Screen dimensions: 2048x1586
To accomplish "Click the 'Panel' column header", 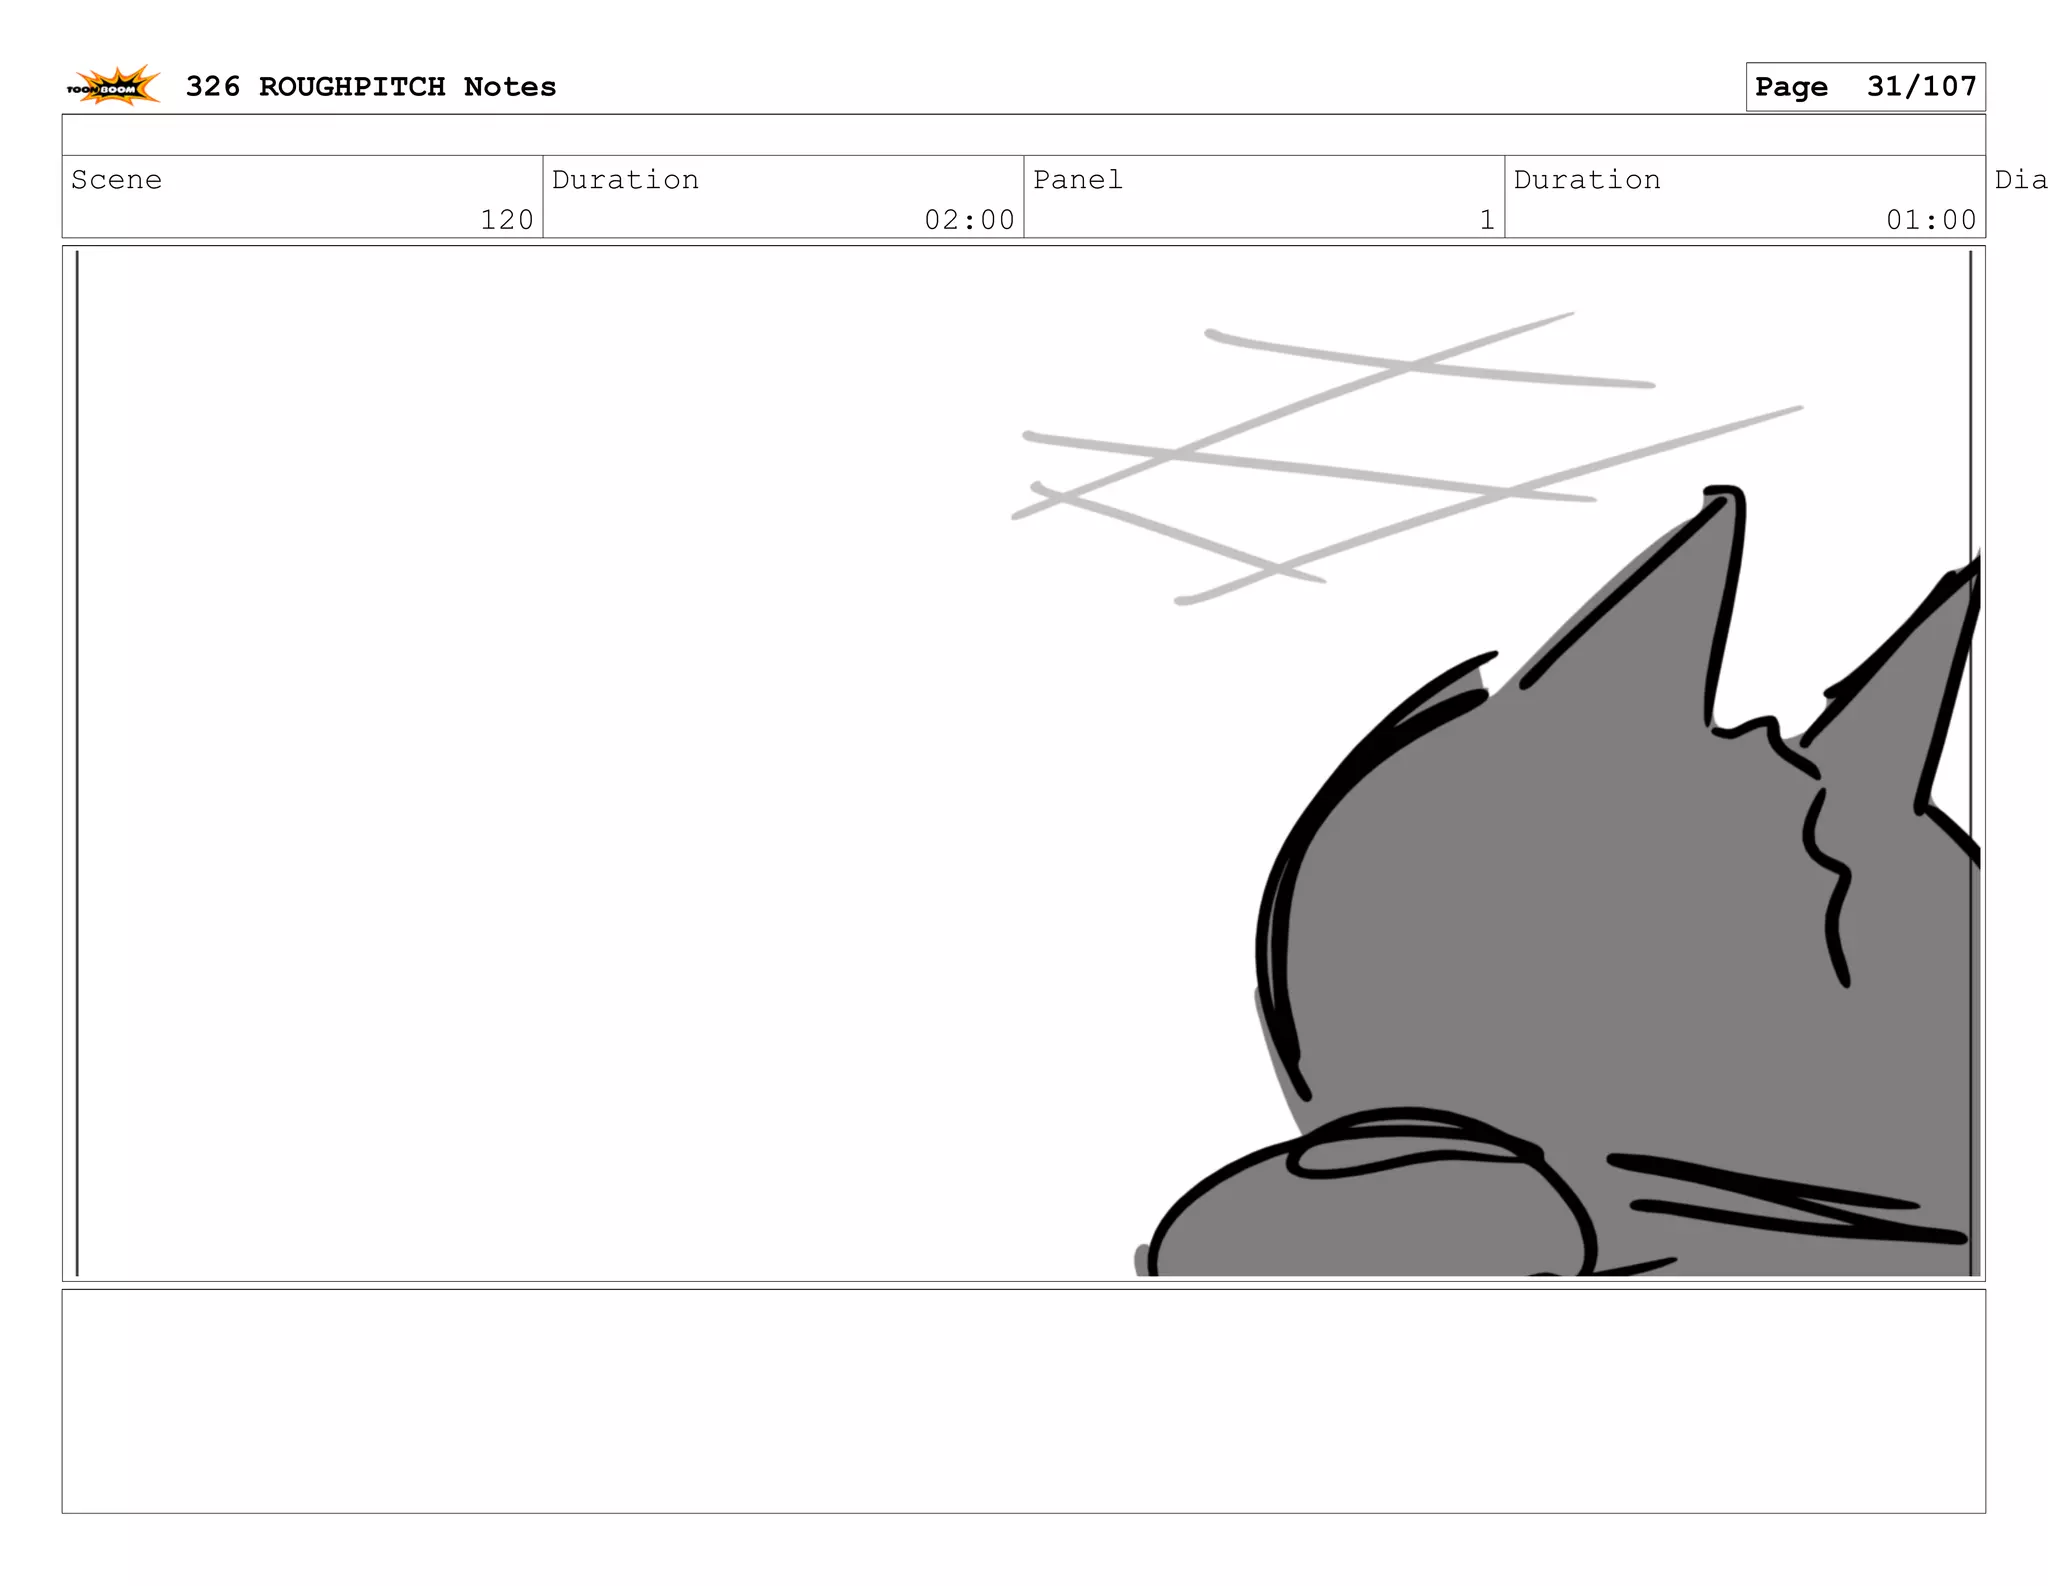I will pyautogui.click(x=1077, y=180).
